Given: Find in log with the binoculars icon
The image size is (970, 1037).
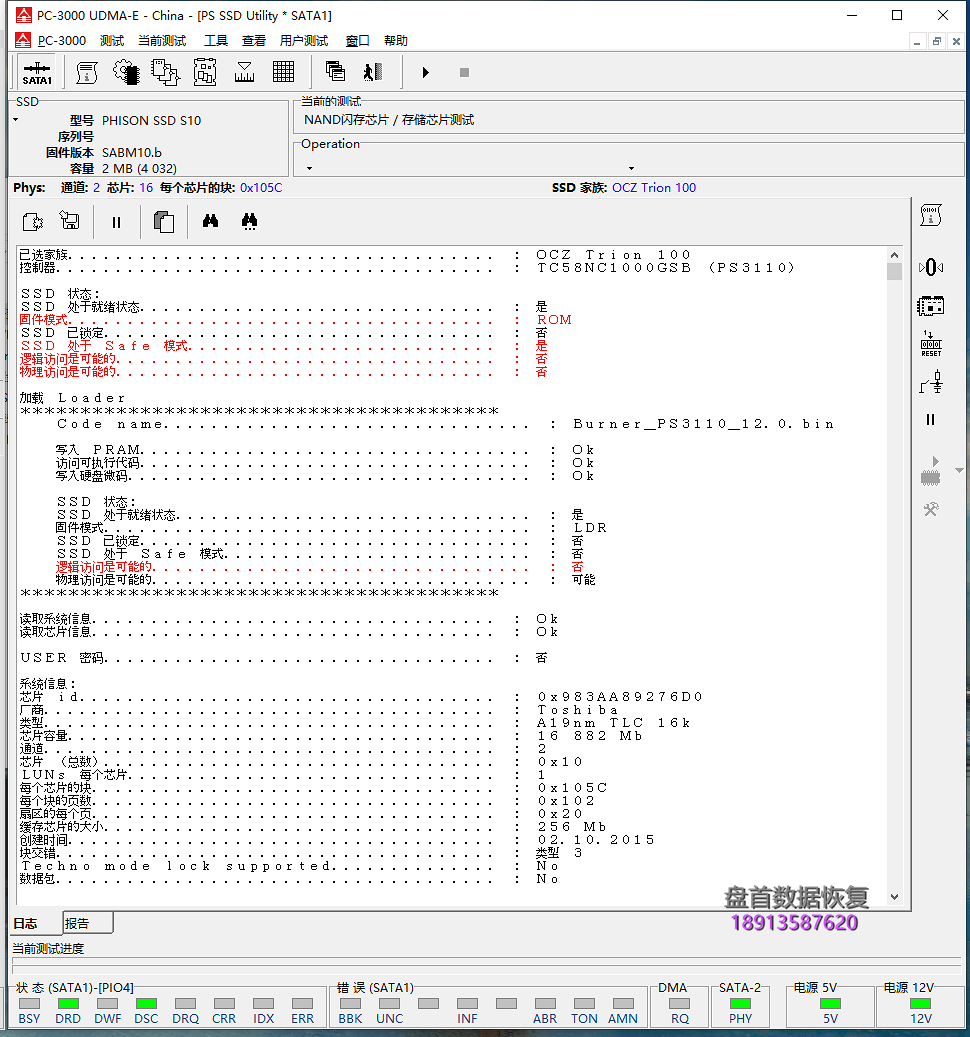Looking at the screenshot, I should point(210,221).
